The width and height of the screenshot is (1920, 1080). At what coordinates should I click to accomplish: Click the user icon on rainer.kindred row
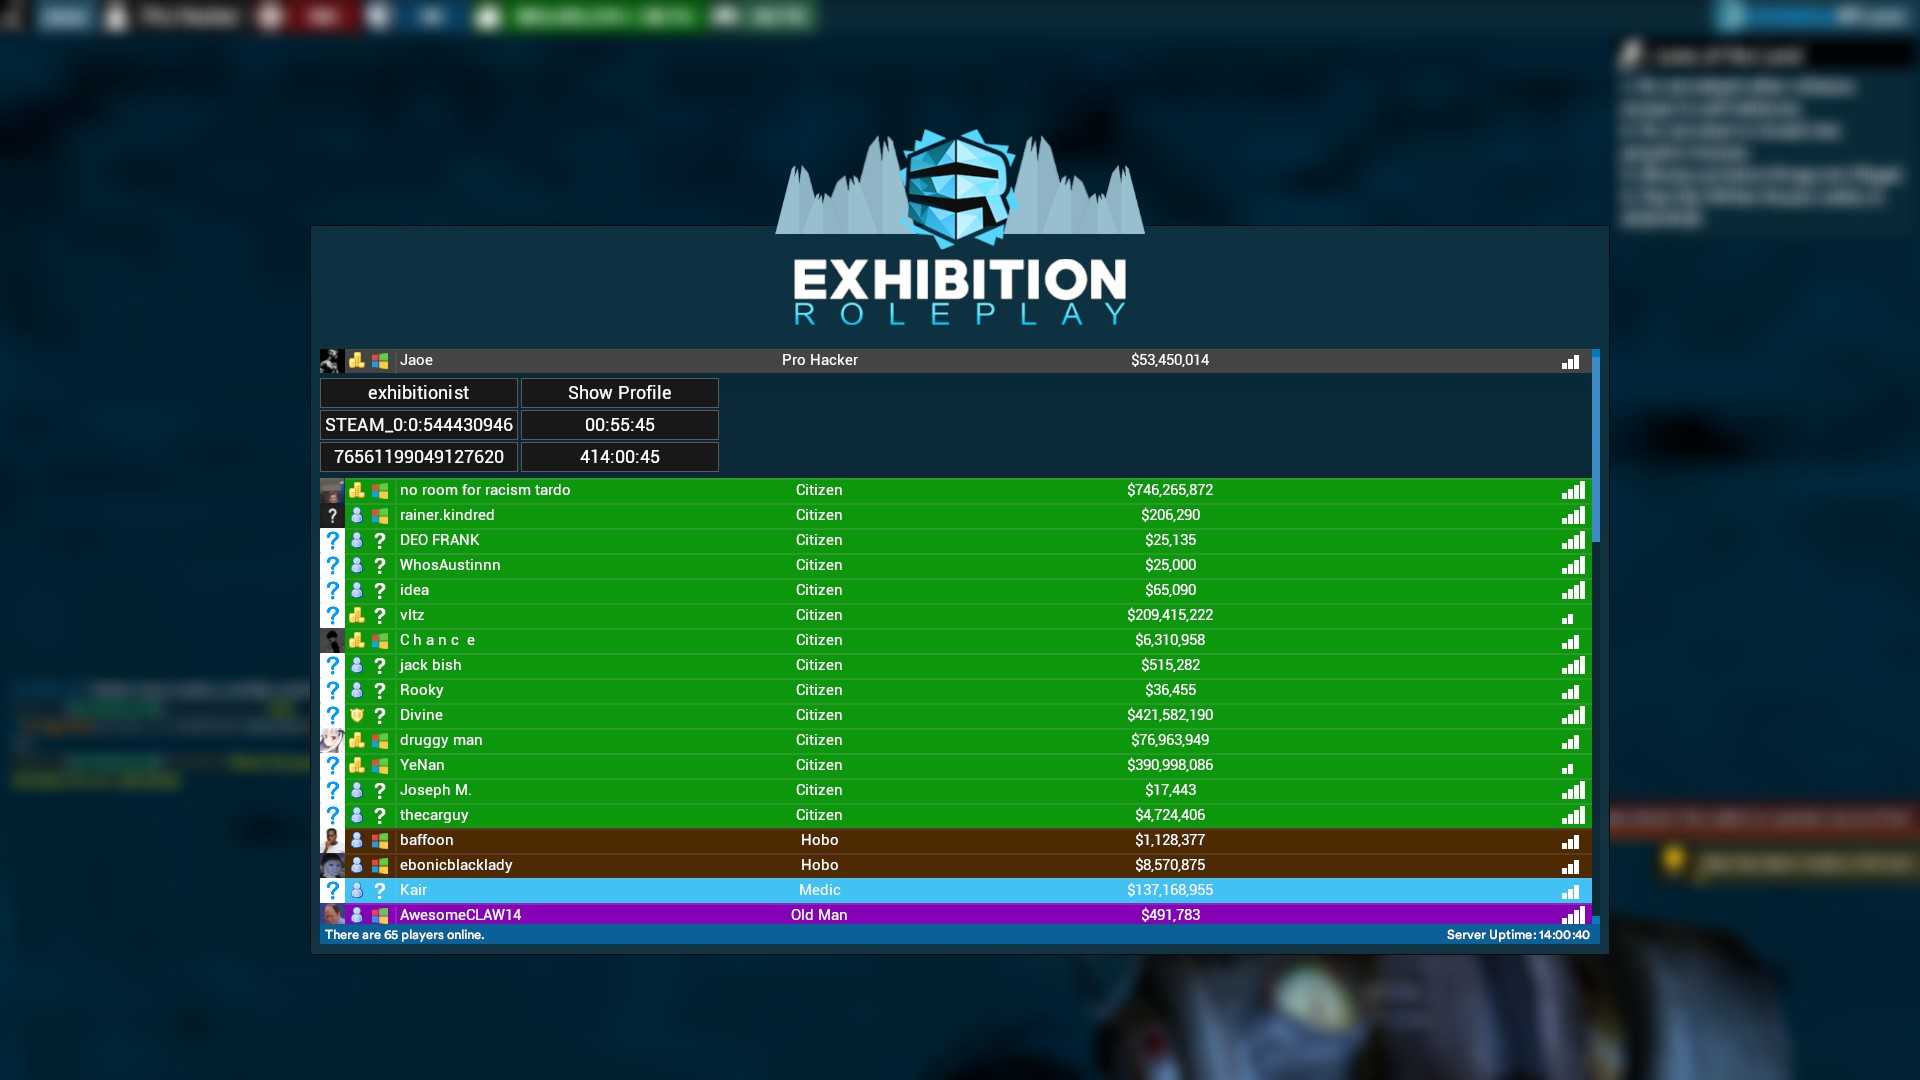tap(357, 516)
